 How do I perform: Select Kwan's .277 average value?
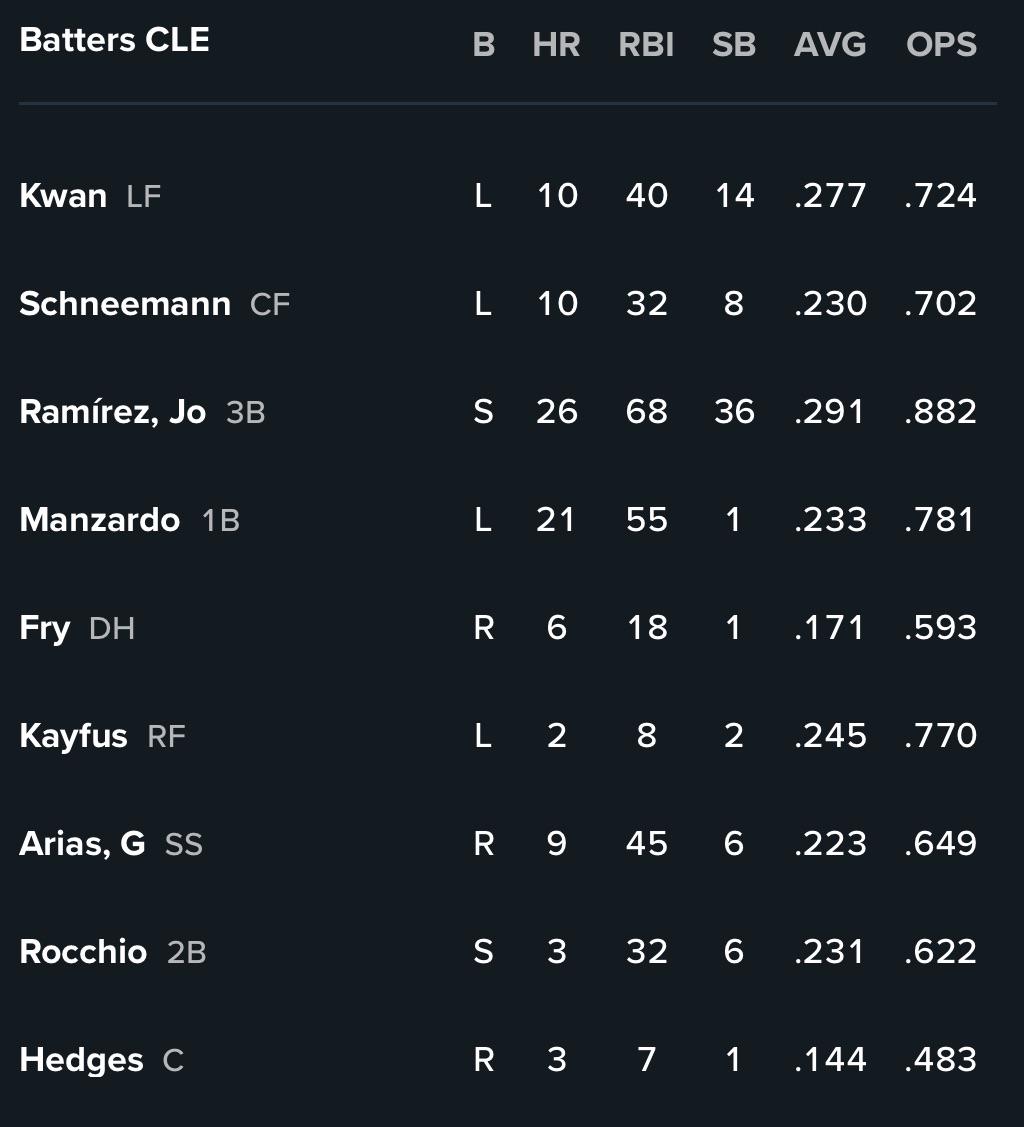point(830,196)
